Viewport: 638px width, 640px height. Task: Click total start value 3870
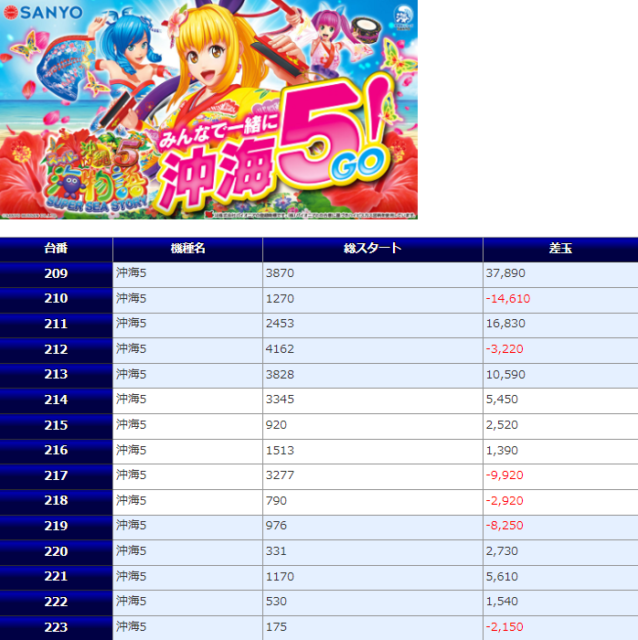280,273
